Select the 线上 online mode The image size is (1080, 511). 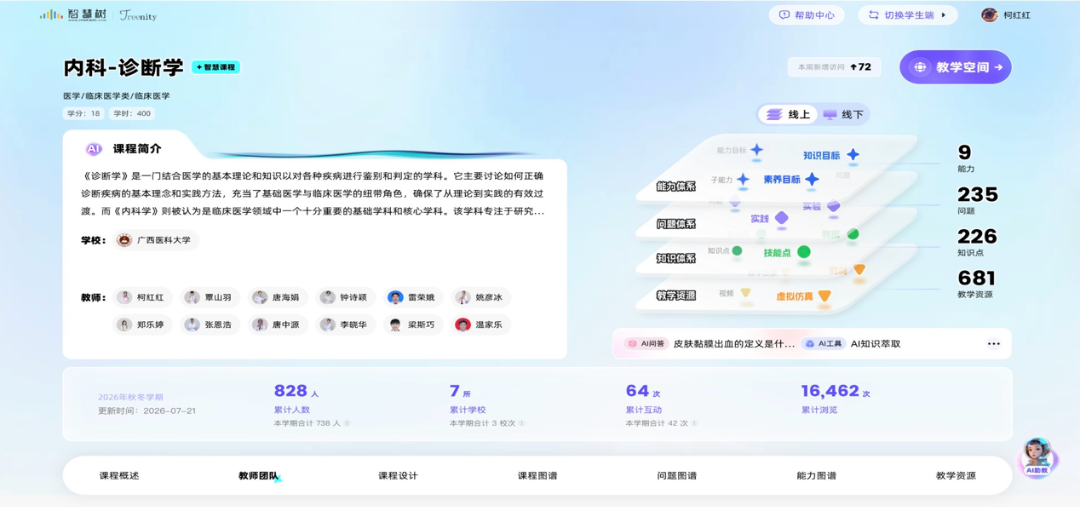coord(788,114)
